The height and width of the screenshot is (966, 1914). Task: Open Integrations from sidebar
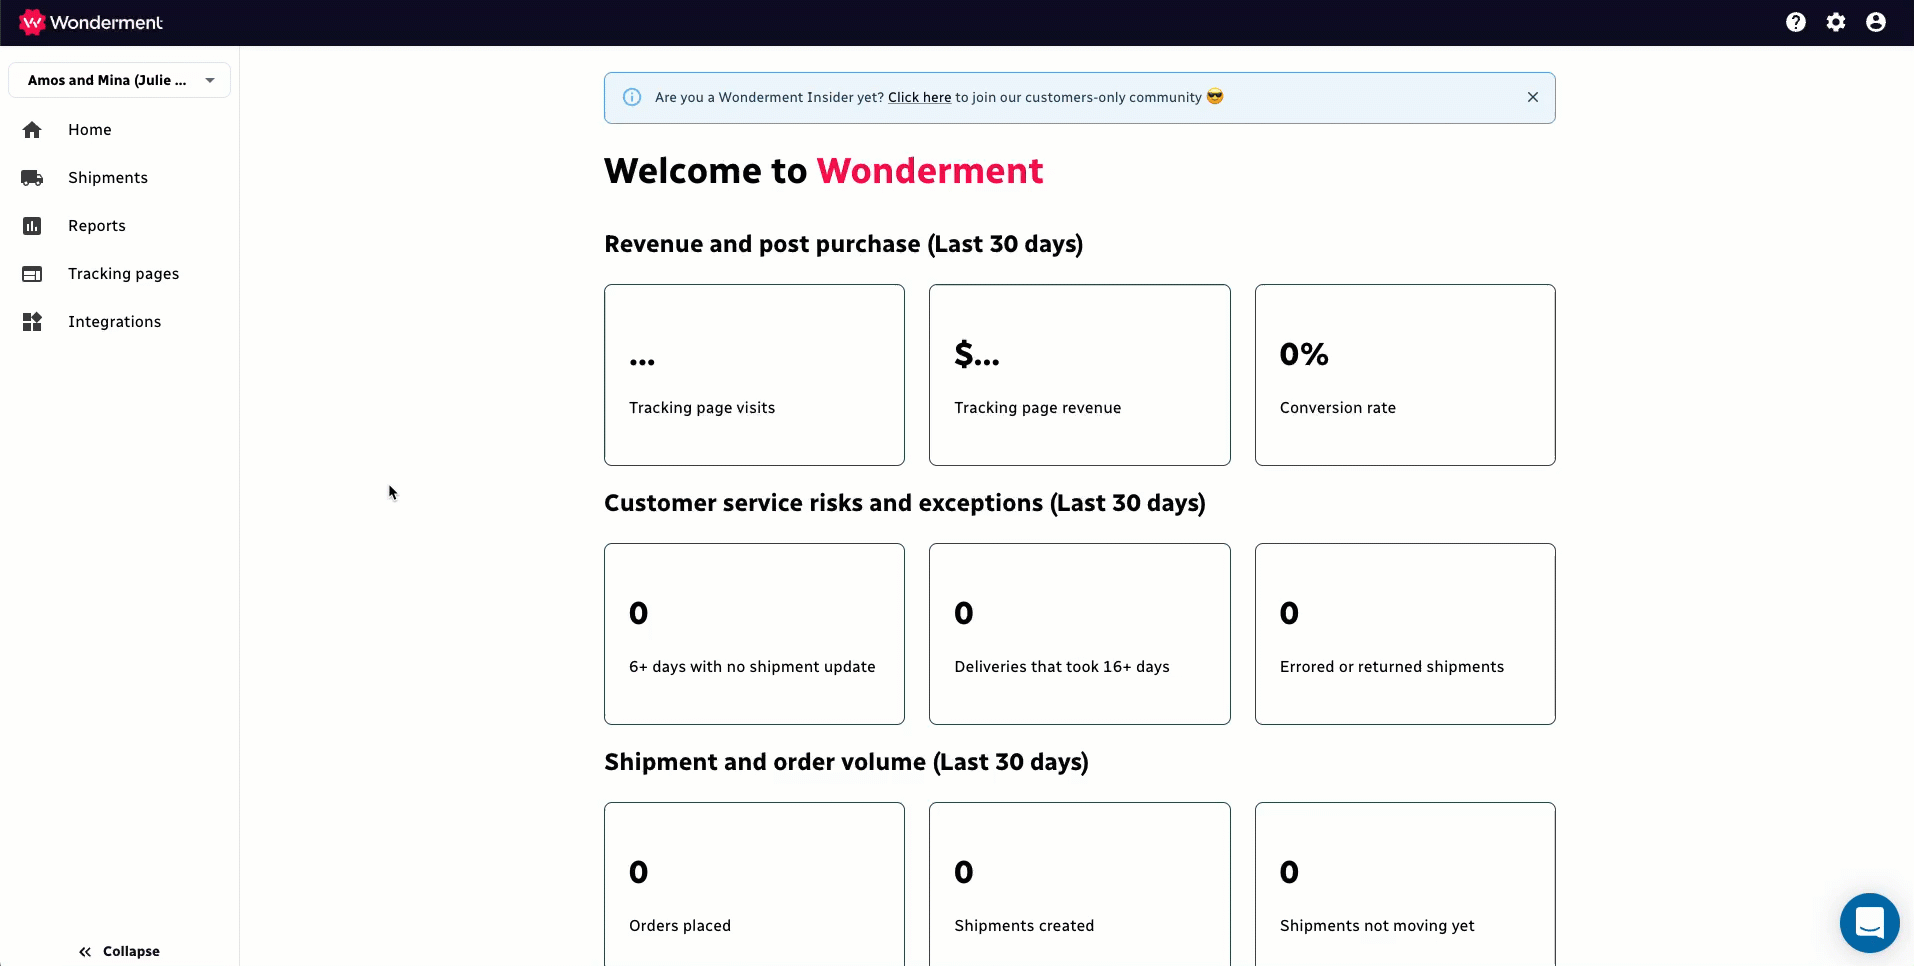tap(115, 322)
